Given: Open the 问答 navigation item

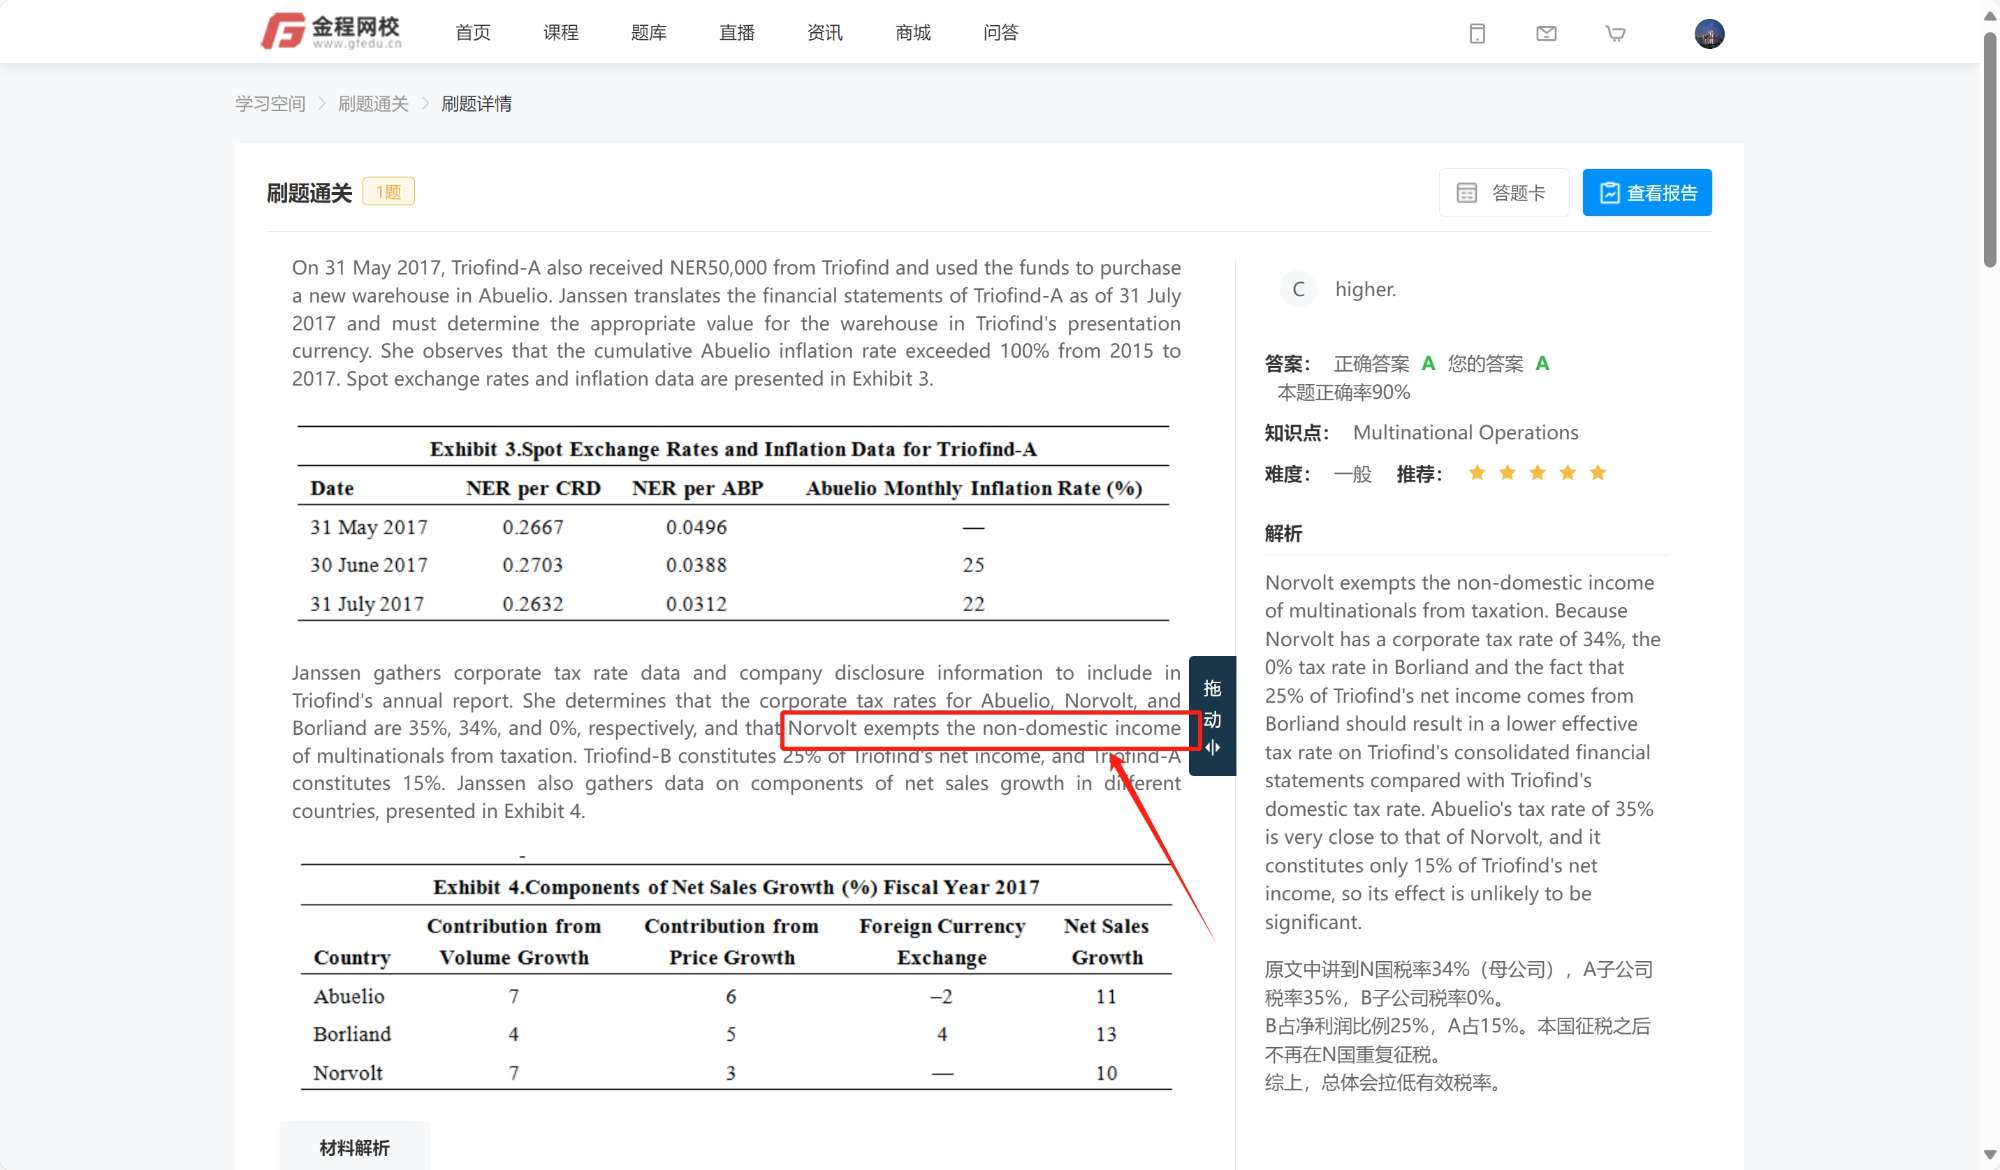Looking at the screenshot, I should tap(1001, 33).
